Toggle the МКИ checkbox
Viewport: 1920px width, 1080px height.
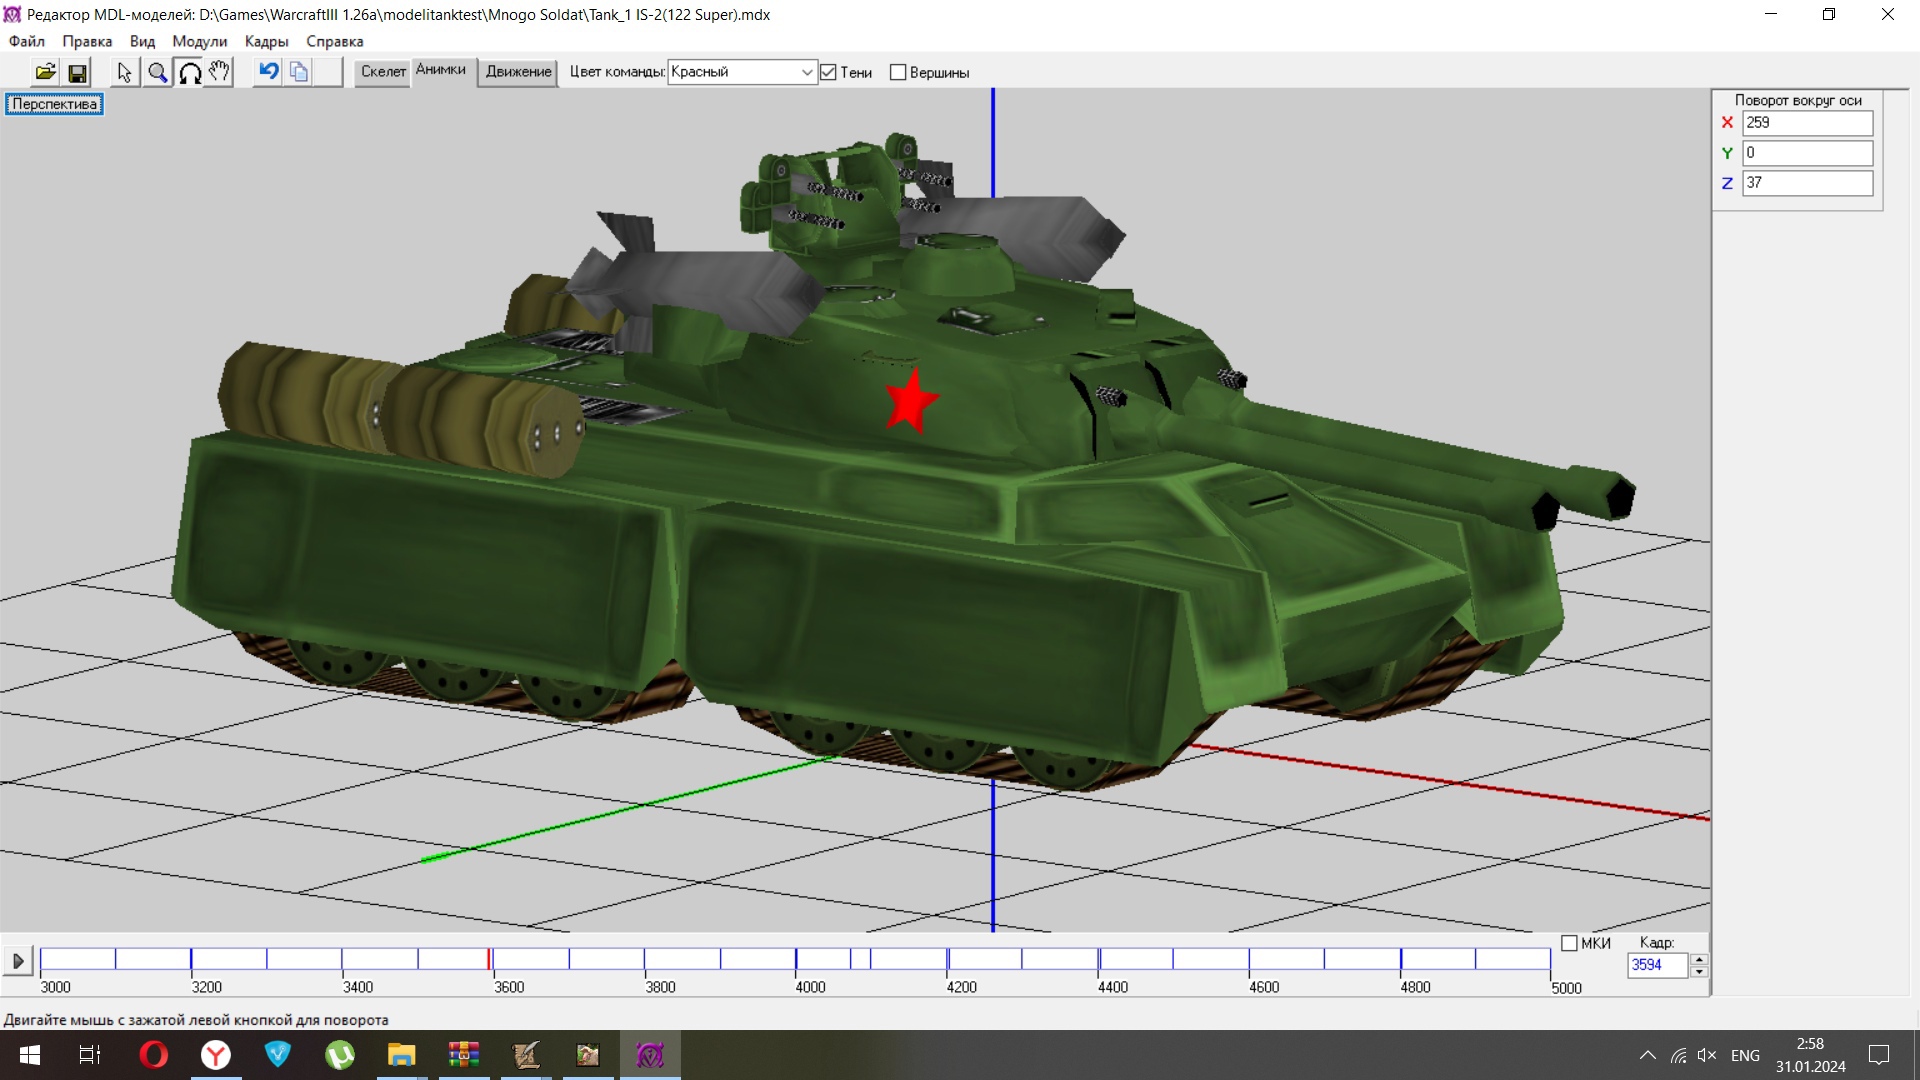(1569, 943)
